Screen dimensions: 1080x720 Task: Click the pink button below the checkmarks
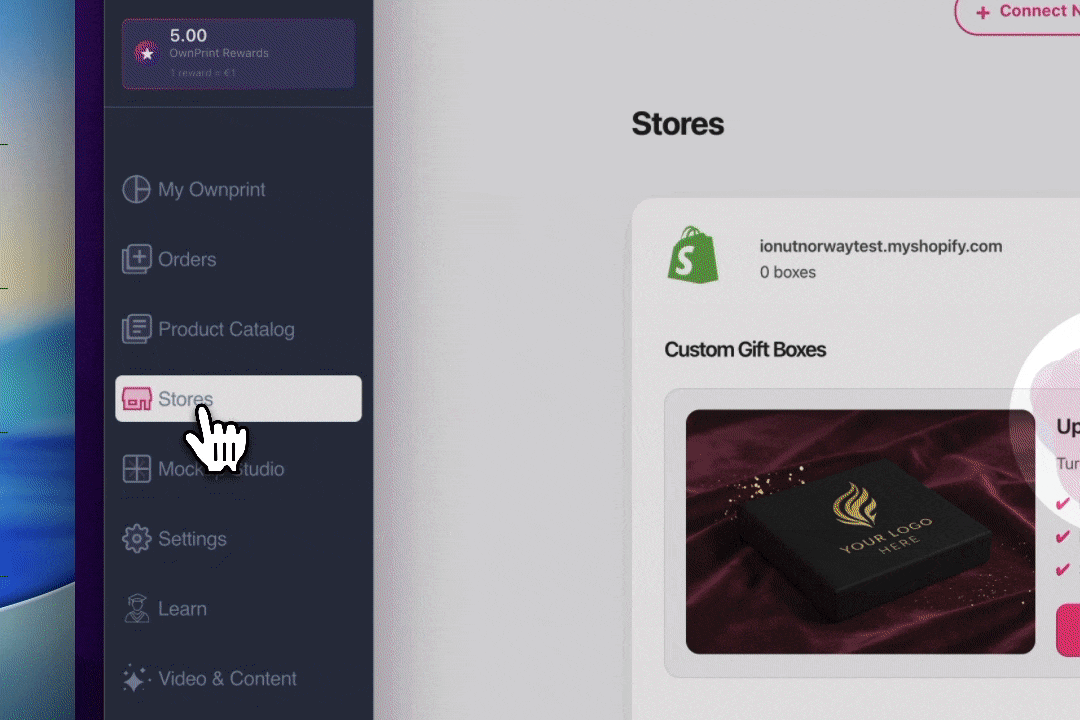(1068, 630)
